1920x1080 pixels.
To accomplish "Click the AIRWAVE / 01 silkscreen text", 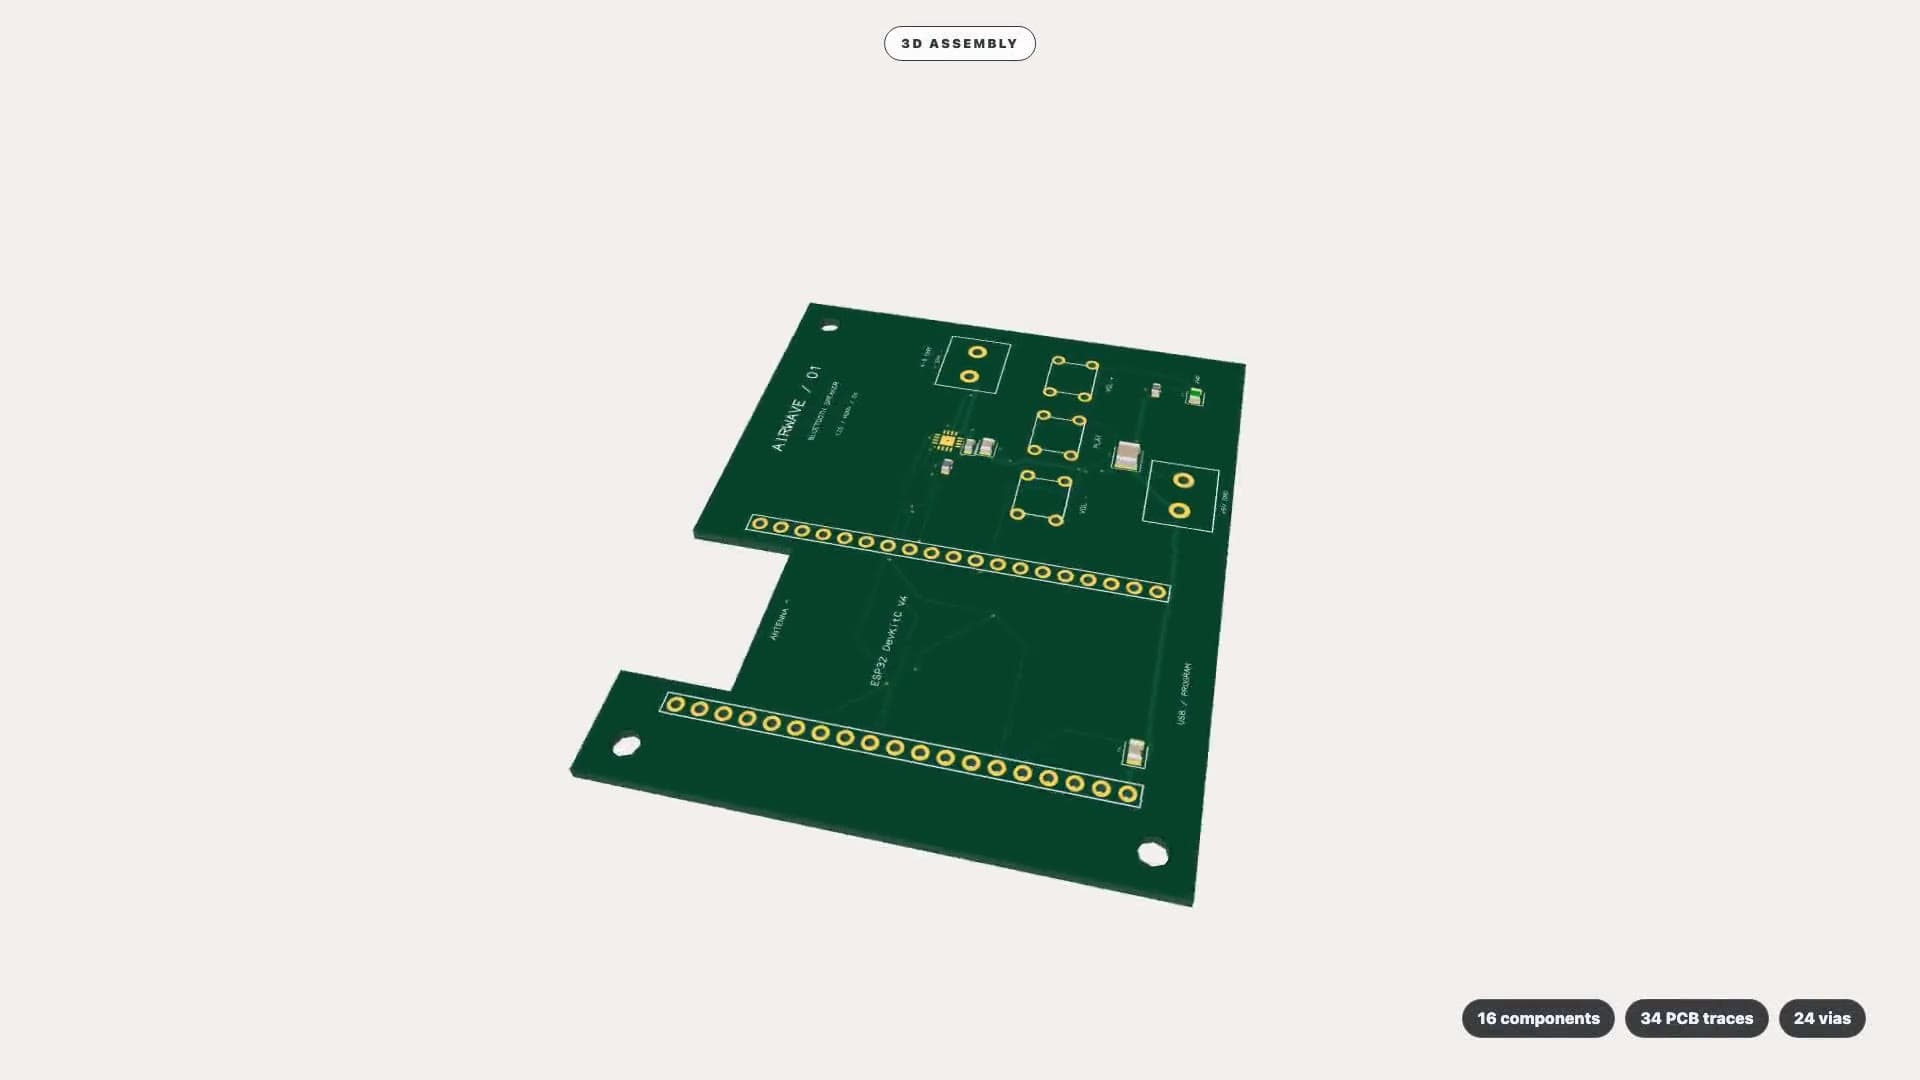I will click(x=796, y=408).
